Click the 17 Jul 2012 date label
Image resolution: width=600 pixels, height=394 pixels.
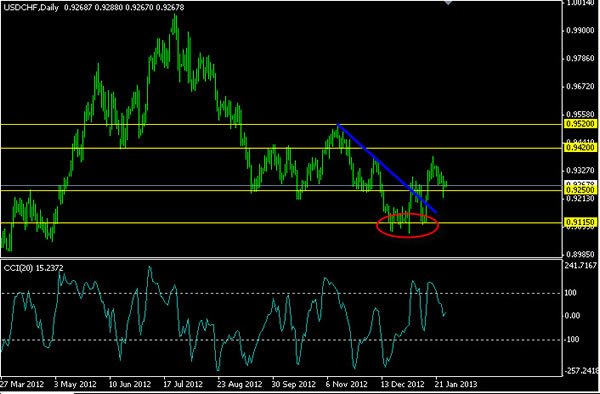(183, 384)
